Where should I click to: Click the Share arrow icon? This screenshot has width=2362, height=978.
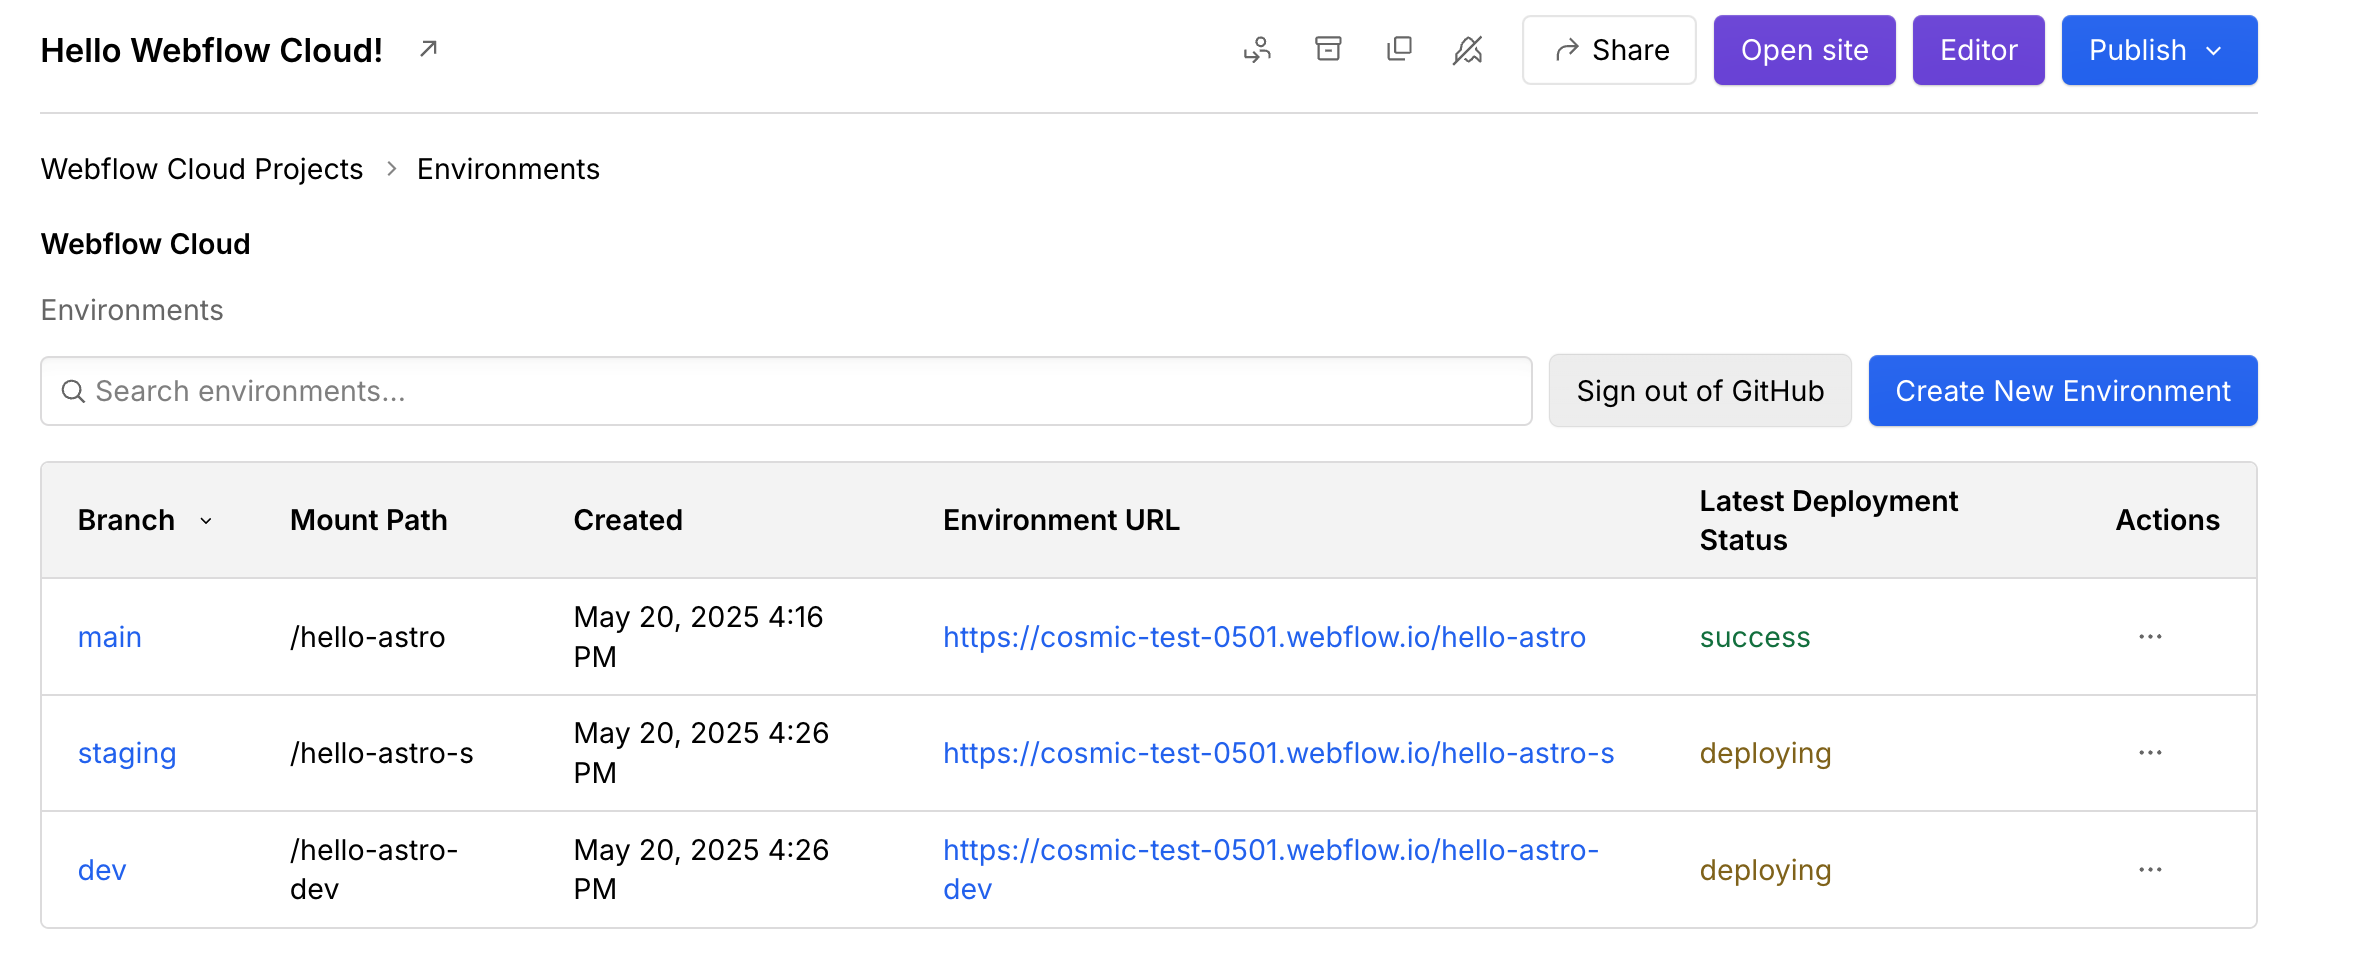(1565, 49)
